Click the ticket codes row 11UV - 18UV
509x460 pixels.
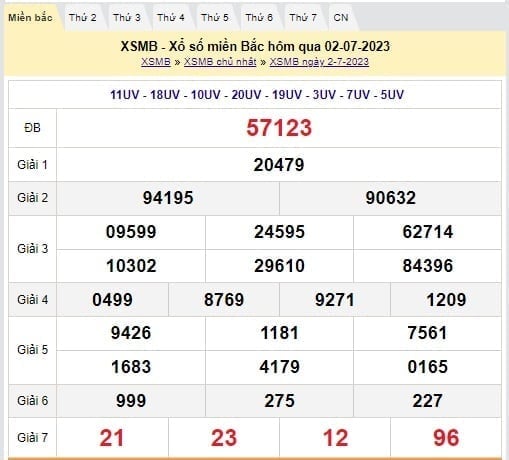pyautogui.click(x=257, y=95)
